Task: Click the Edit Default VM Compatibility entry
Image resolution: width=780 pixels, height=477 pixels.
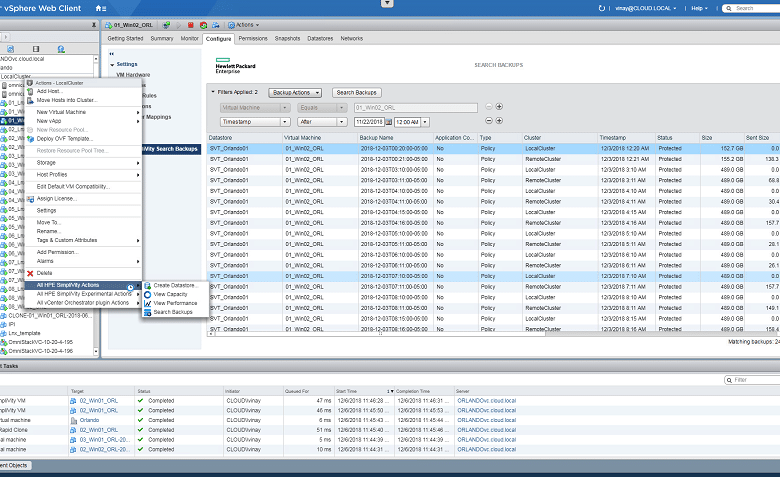Action: click(x=73, y=187)
